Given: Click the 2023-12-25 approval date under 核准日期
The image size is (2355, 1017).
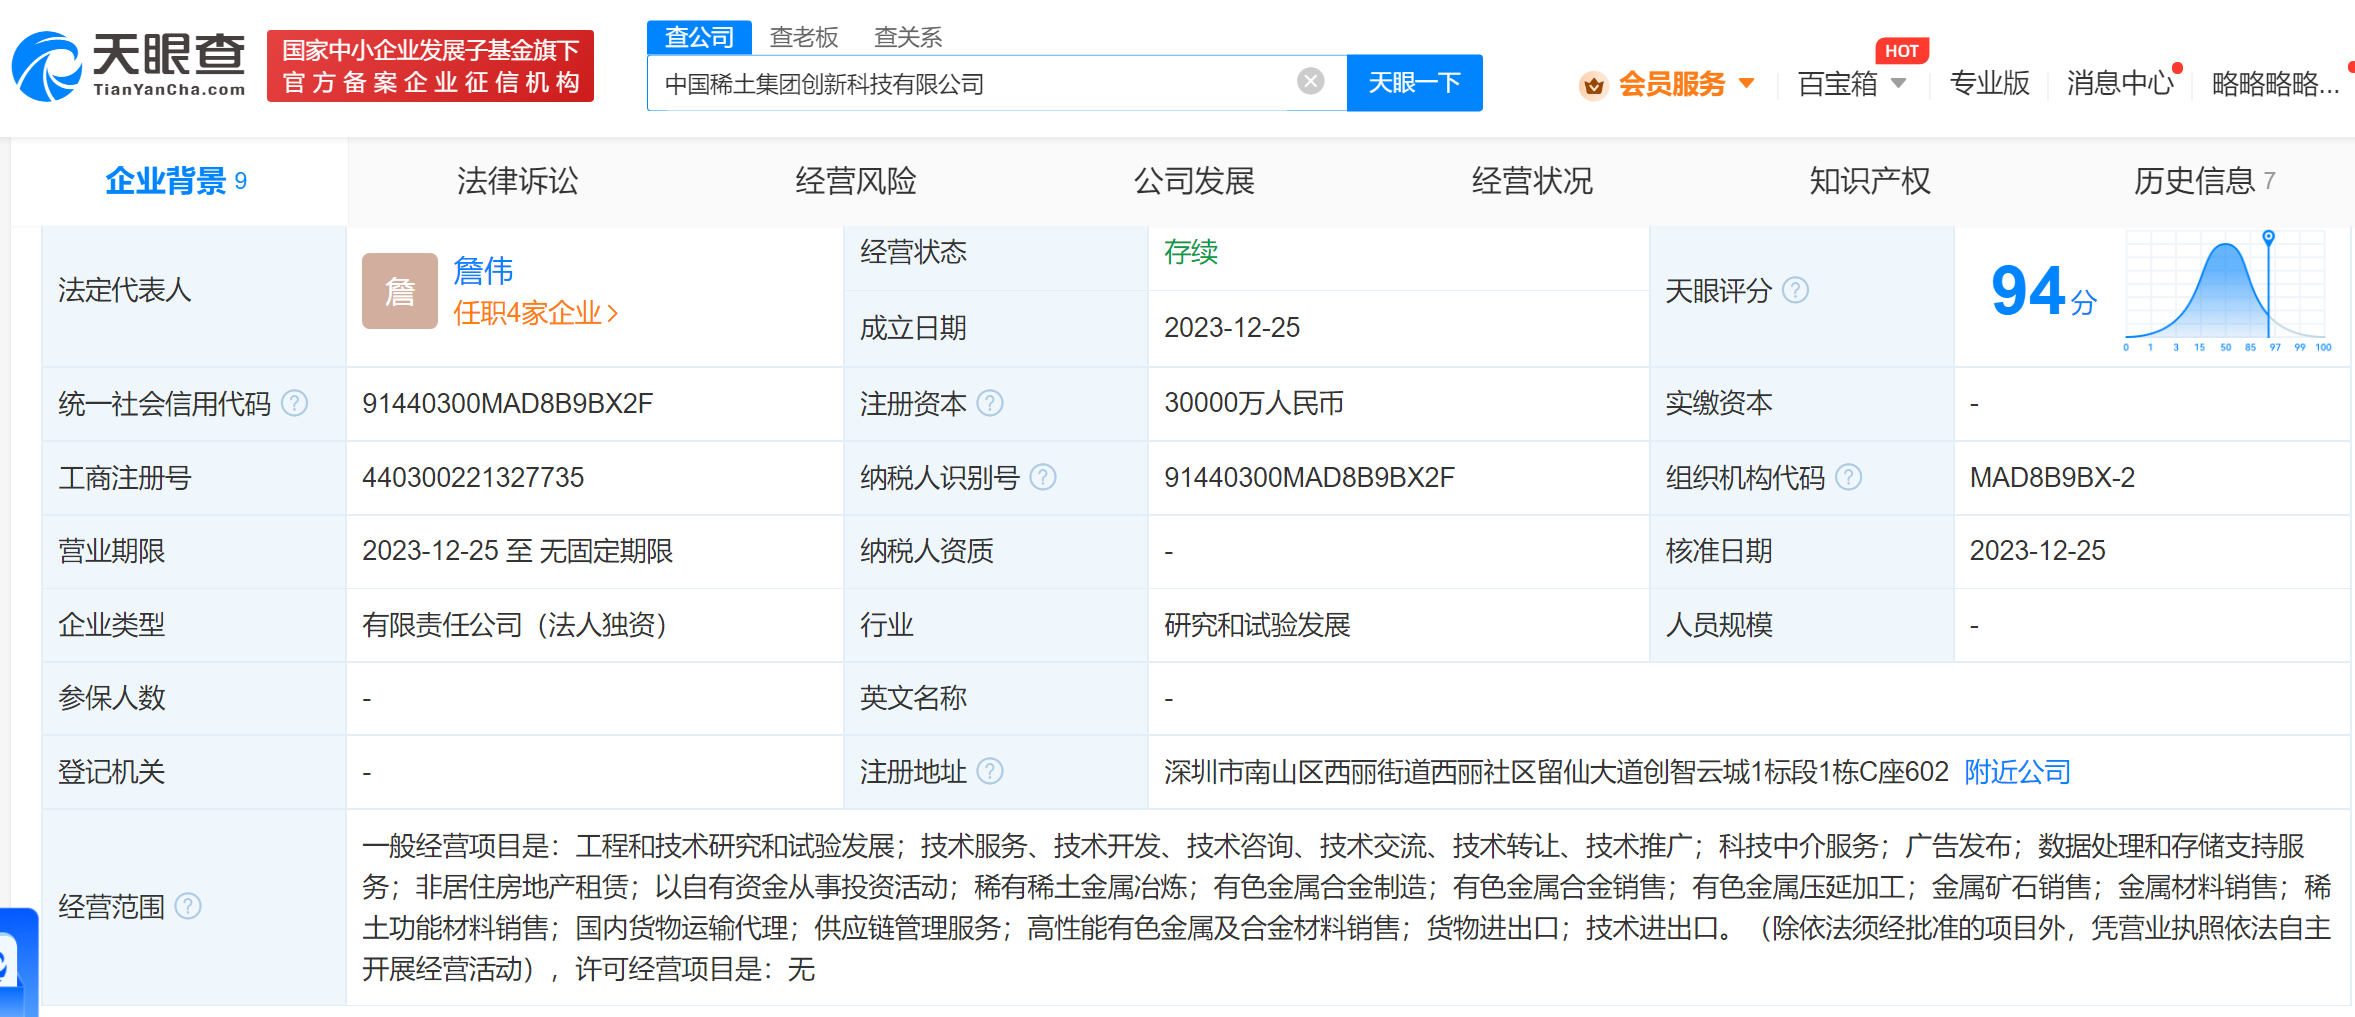Looking at the screenshot, I should pos(2037,551).
